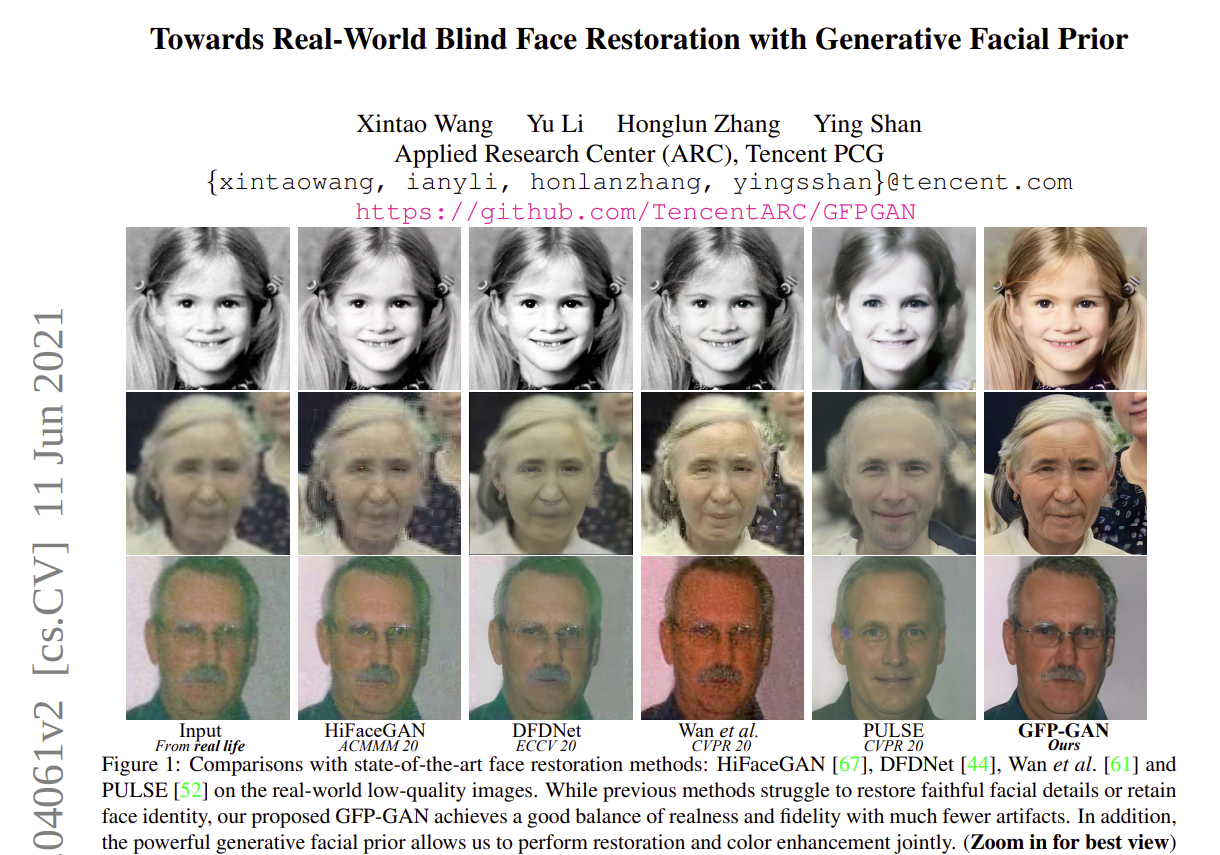This screenshot has width=1220, height=855.
Task: Click the PULSE result of the elderly woman
Action: click(894, 470)
